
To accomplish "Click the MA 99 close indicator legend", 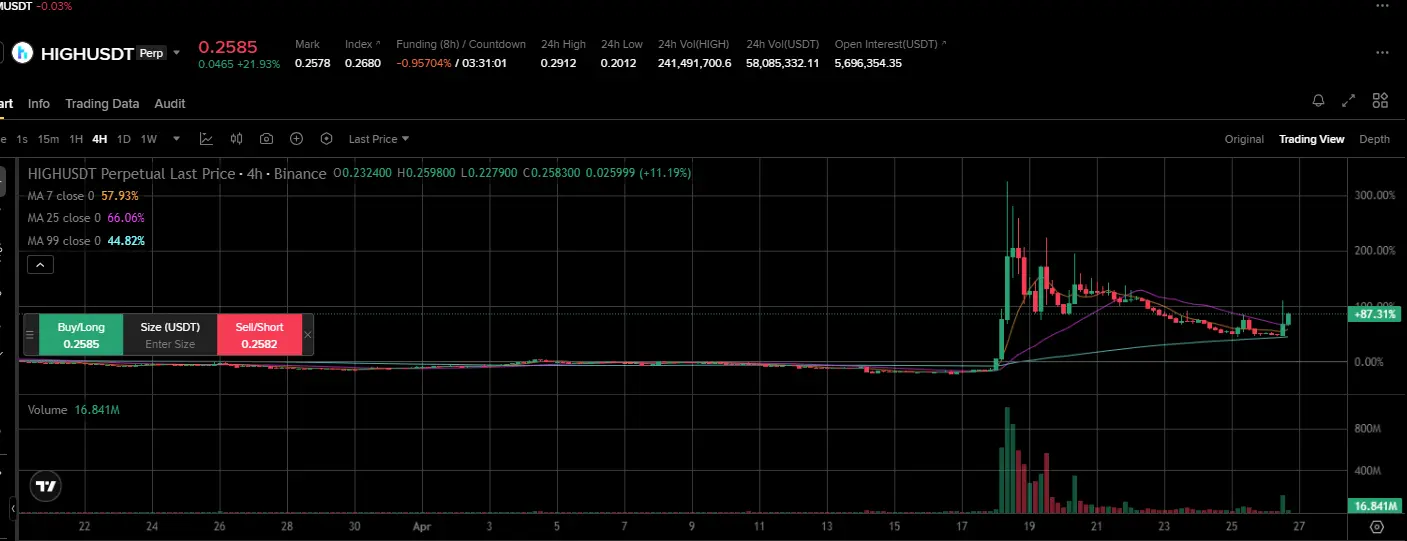I will coord(86,241).
